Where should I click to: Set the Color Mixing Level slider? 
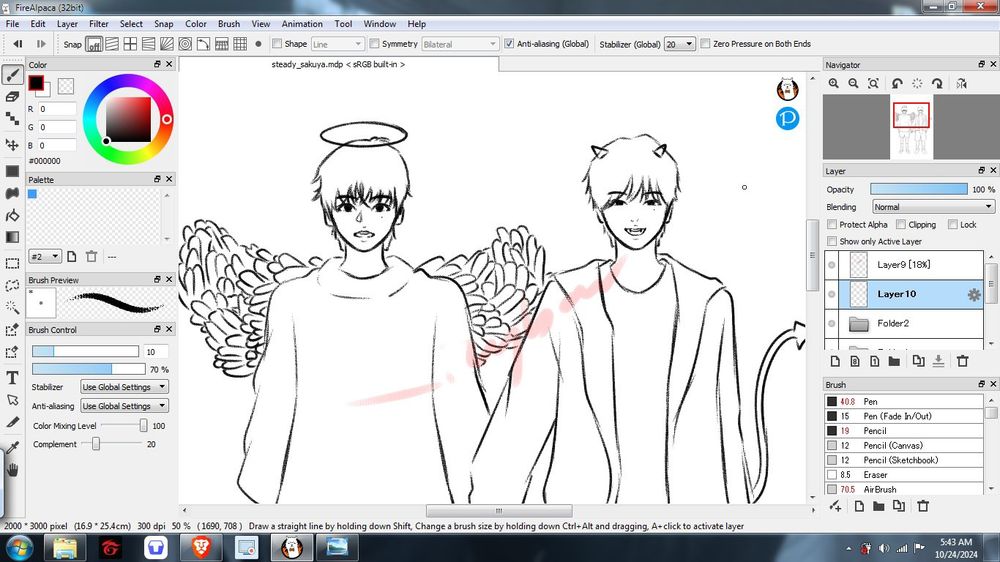tap(122, 425)
